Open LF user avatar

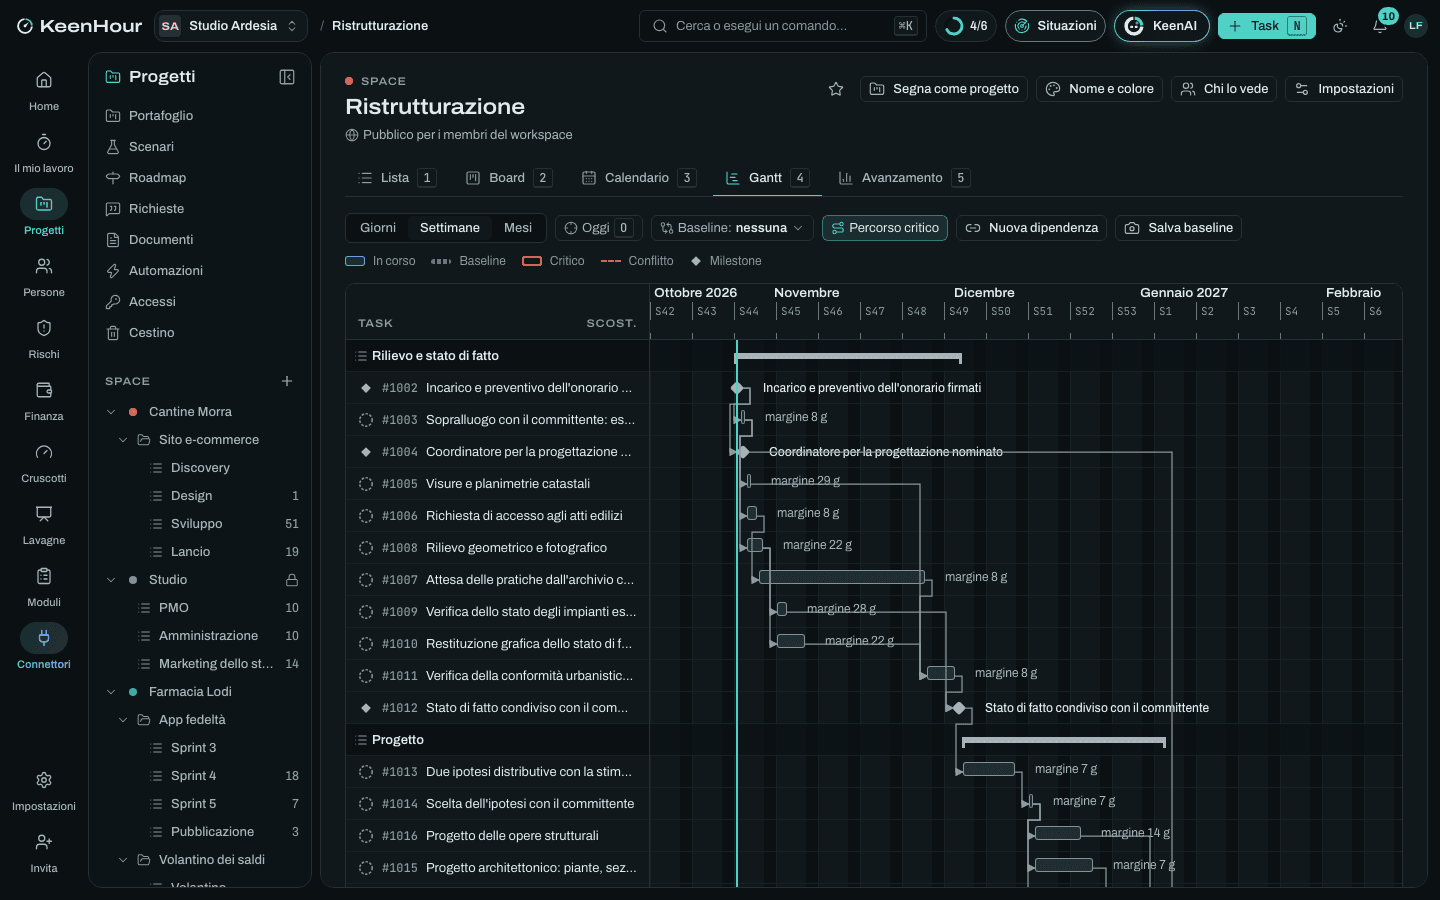(x=1416, y=26)
